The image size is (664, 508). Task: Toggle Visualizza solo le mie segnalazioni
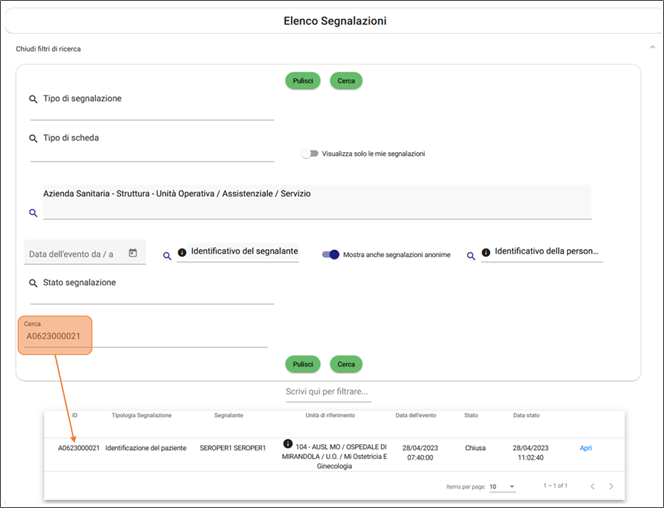point(311,154)
